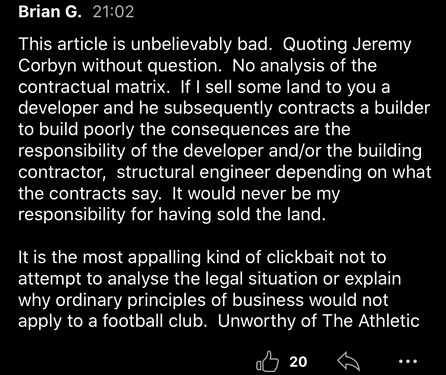Click the like count showing 20

[298, 362]
